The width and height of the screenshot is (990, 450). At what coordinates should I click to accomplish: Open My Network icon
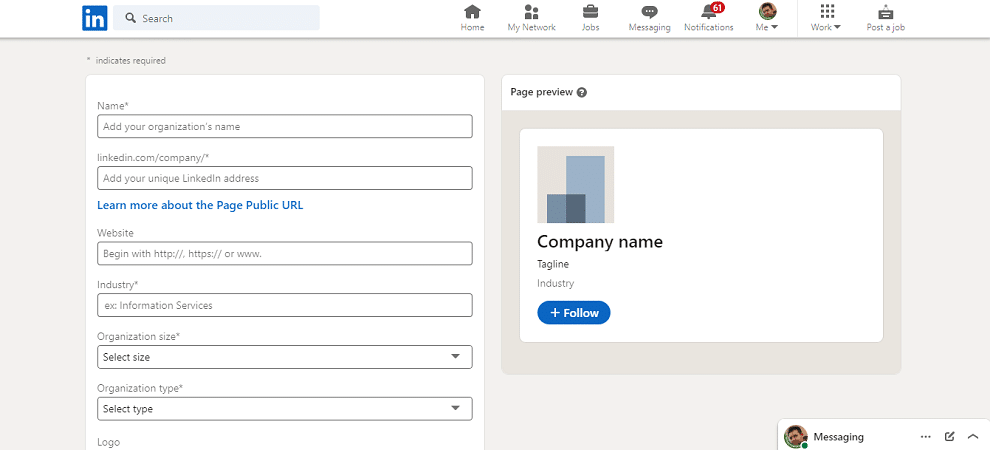(532, 11)
